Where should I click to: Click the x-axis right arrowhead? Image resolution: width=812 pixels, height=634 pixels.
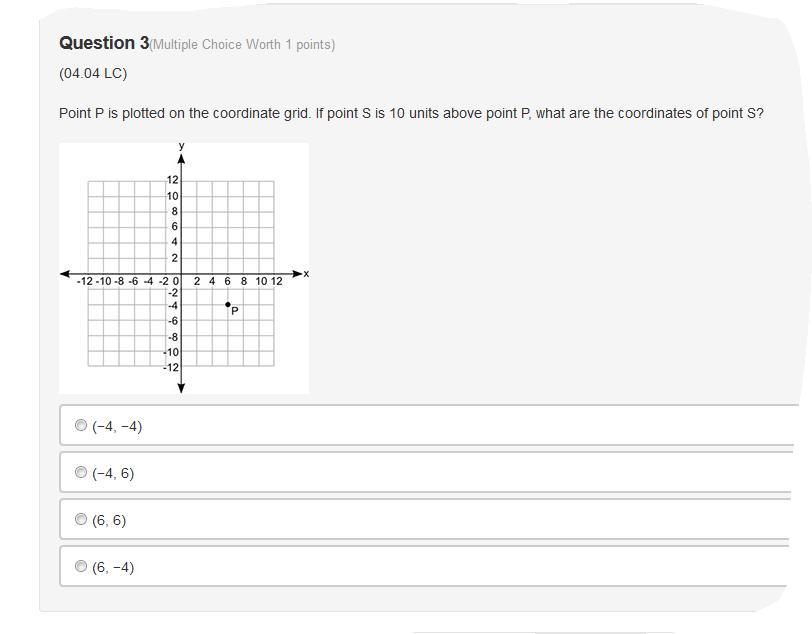tap(297, 273)
